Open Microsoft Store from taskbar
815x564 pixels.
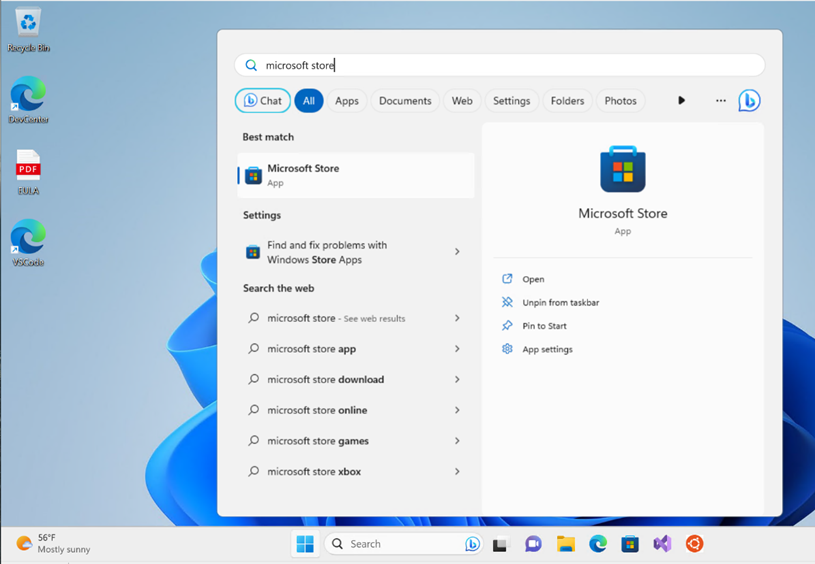coord(630,544)
